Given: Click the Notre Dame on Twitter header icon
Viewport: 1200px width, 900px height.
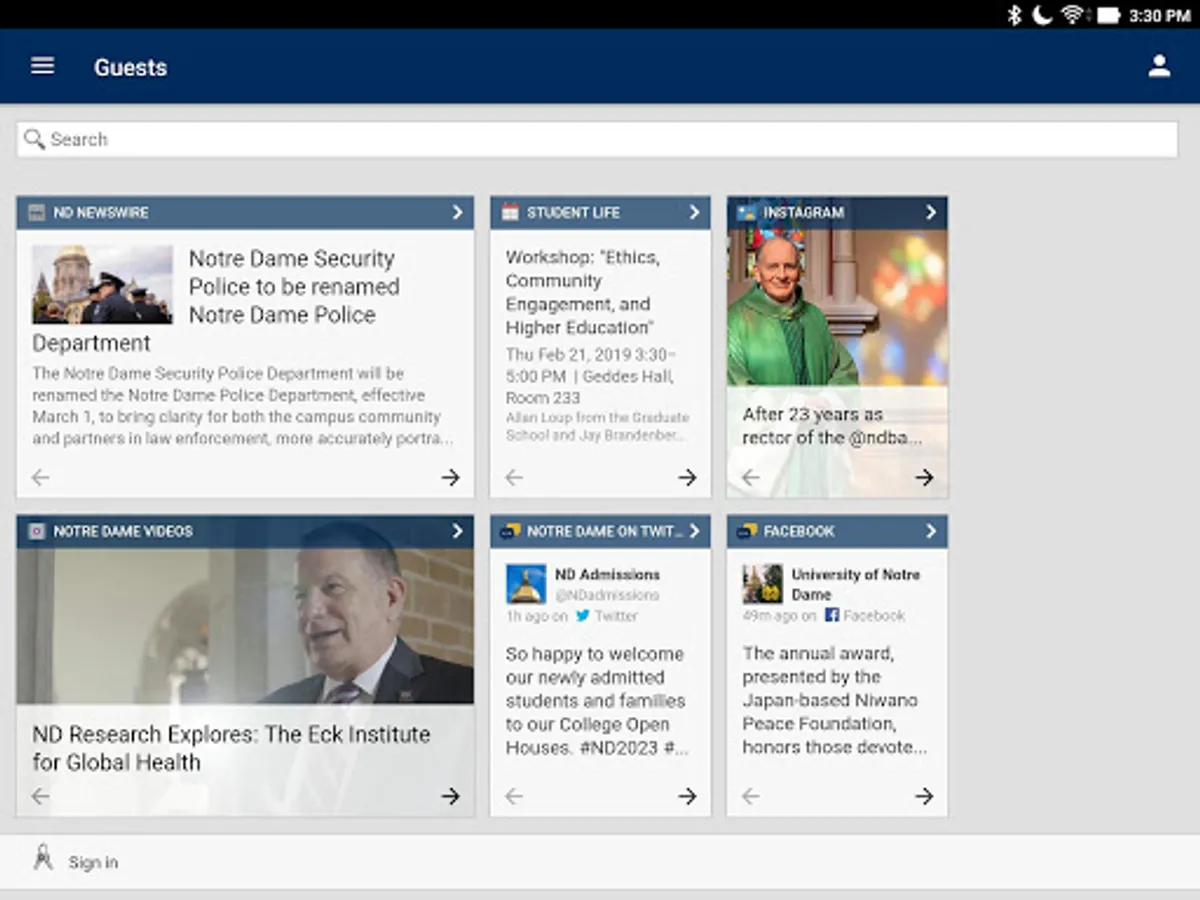Looking at the screenshot, I should click(x=510, y=531).
